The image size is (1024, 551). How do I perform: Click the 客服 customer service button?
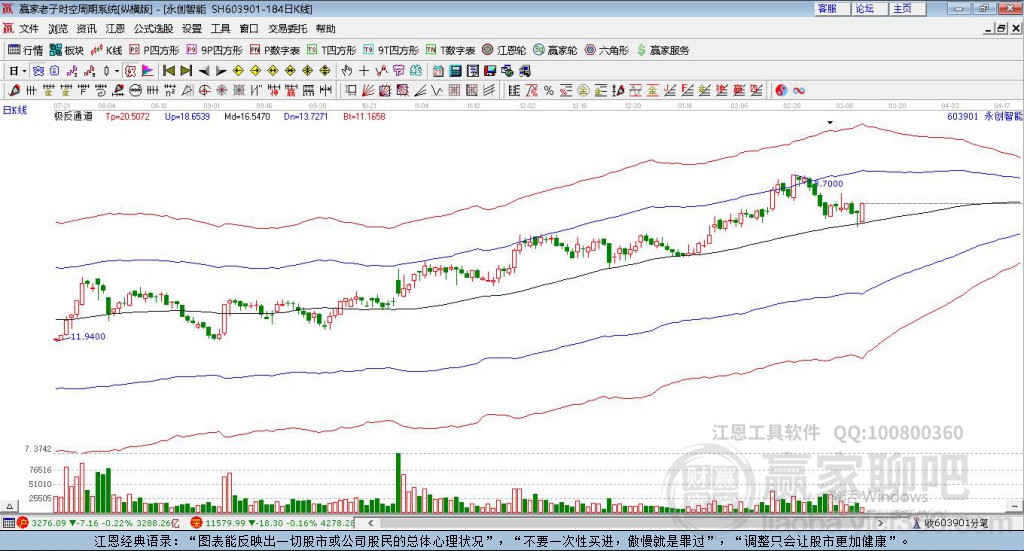pos(833,8)
